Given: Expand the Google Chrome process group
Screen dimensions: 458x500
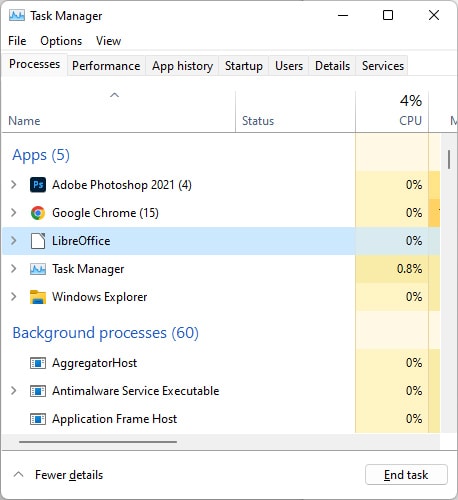Looking at the screenshot, I should point(14,212).
